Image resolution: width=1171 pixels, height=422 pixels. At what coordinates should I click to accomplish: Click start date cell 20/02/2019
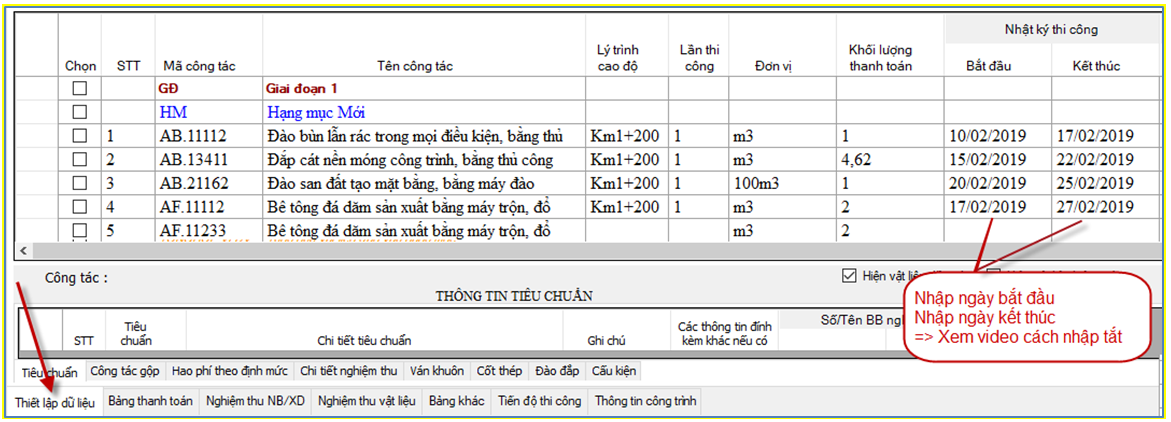[998, 184]
